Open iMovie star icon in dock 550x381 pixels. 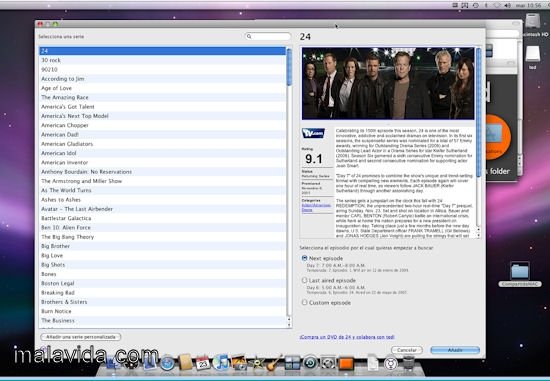tap(257, 363)
